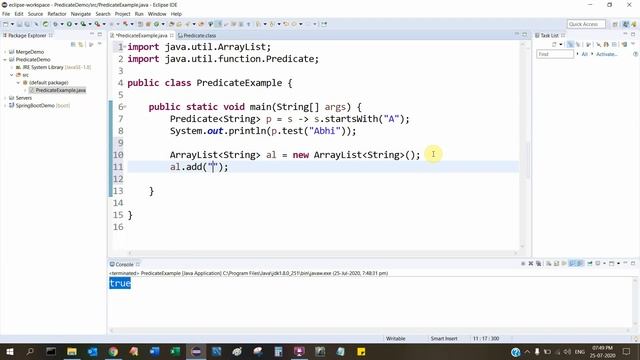Open the Debug dropdown arrow
This screenshot has height=360, width=640.
pos(62,24)
